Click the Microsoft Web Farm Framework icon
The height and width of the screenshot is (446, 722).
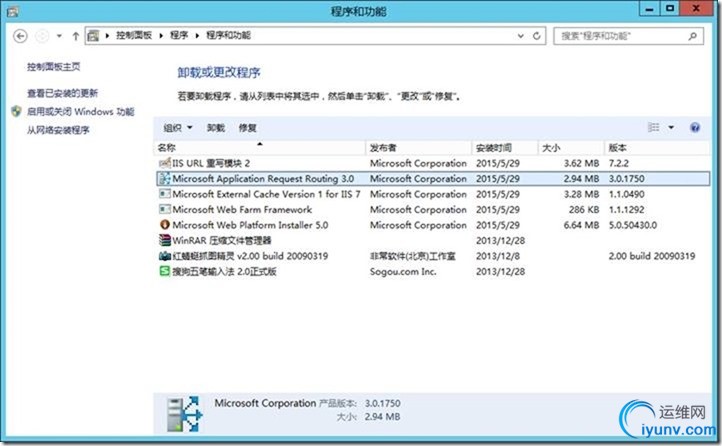(x=164, y=209)
